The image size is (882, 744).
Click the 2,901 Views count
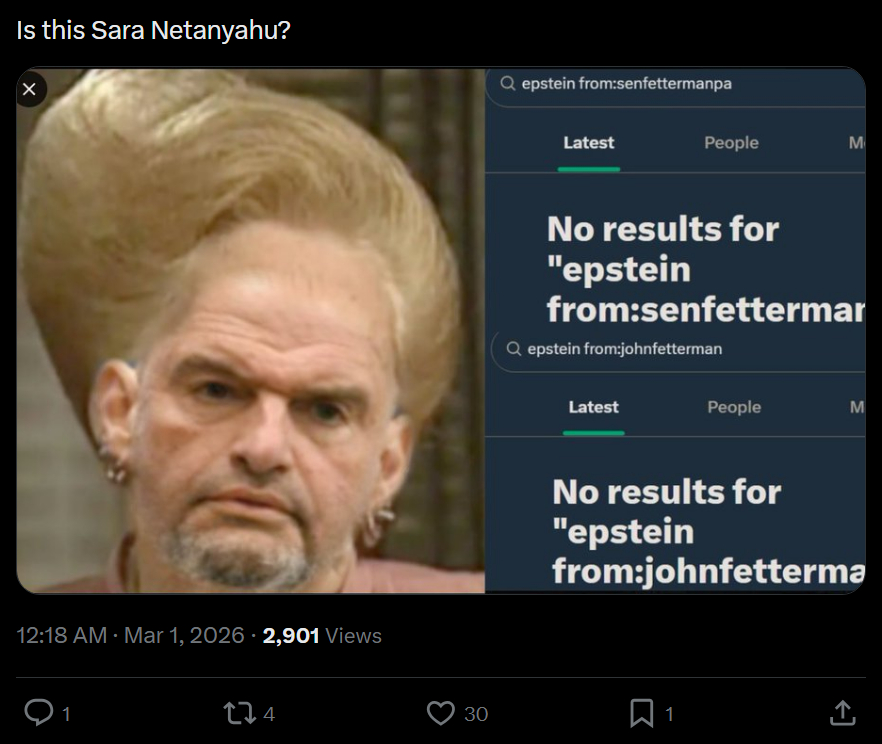pyautogui.click(x=321, y=636)
